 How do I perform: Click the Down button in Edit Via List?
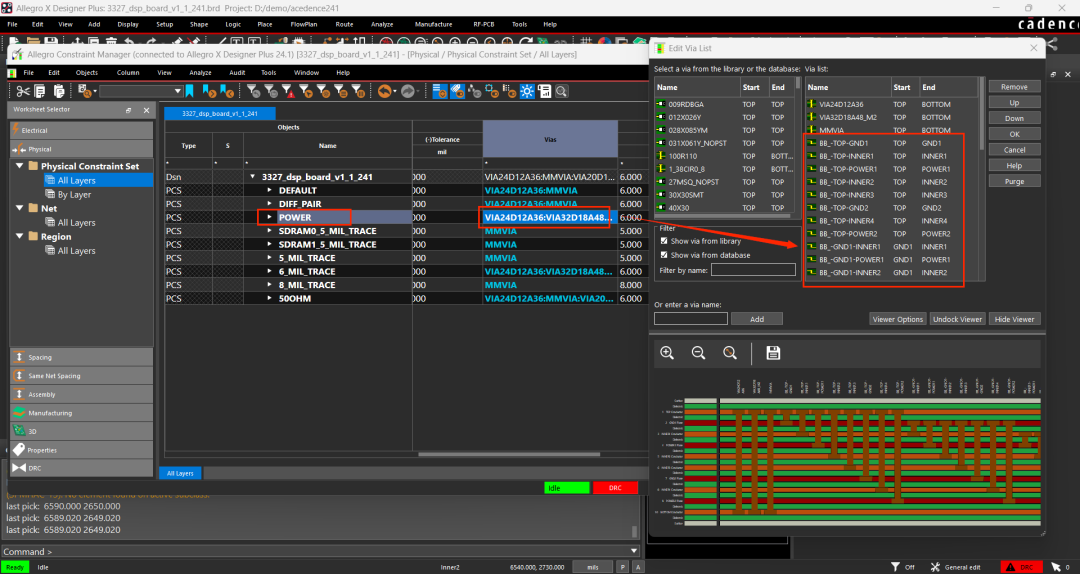click(1014, 119)
